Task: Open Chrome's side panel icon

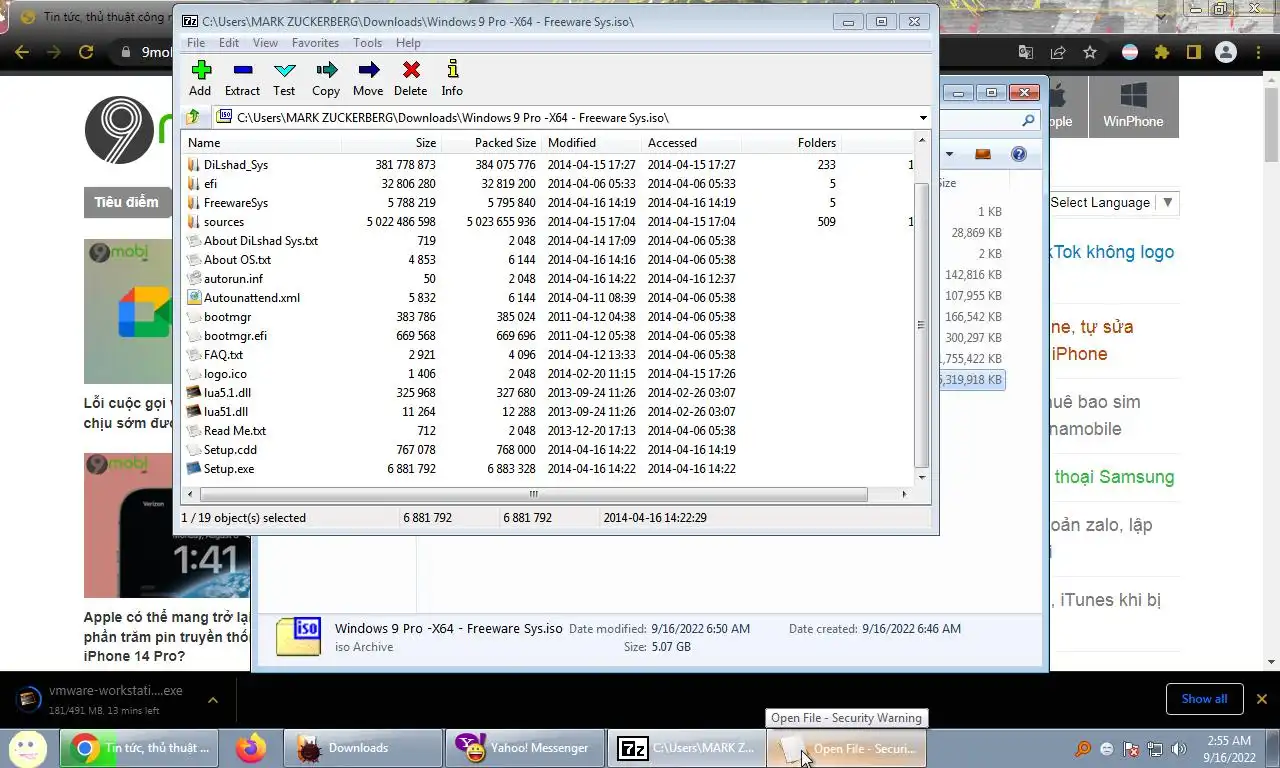Action: click(1193, 52)
